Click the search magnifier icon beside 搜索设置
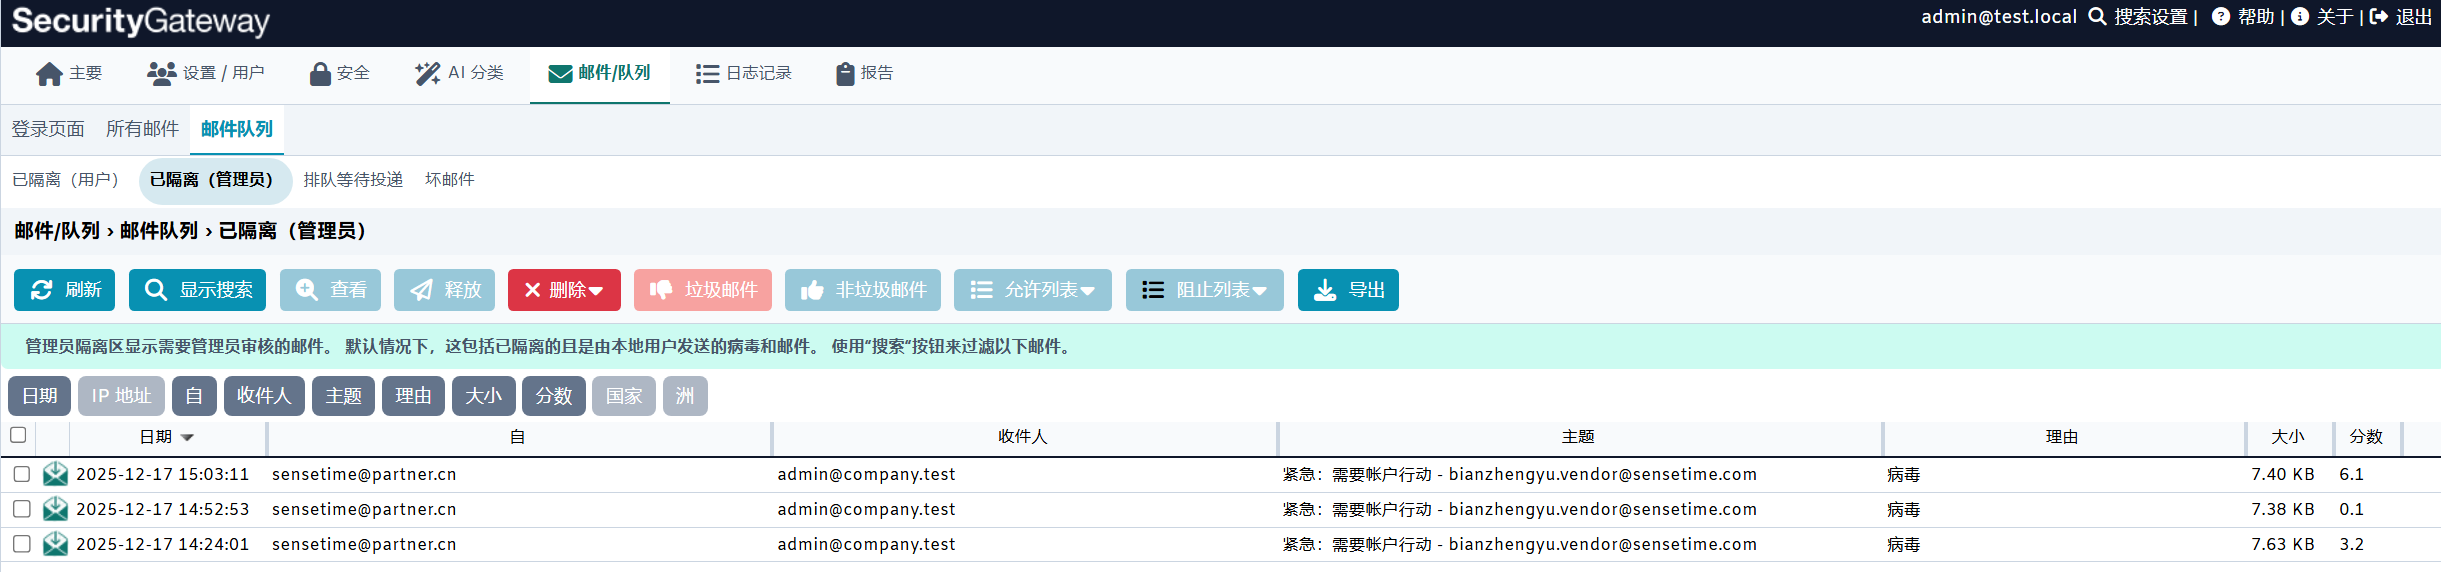The height and width of the screenshot is (572, 2441). (x=2098, y=17)
